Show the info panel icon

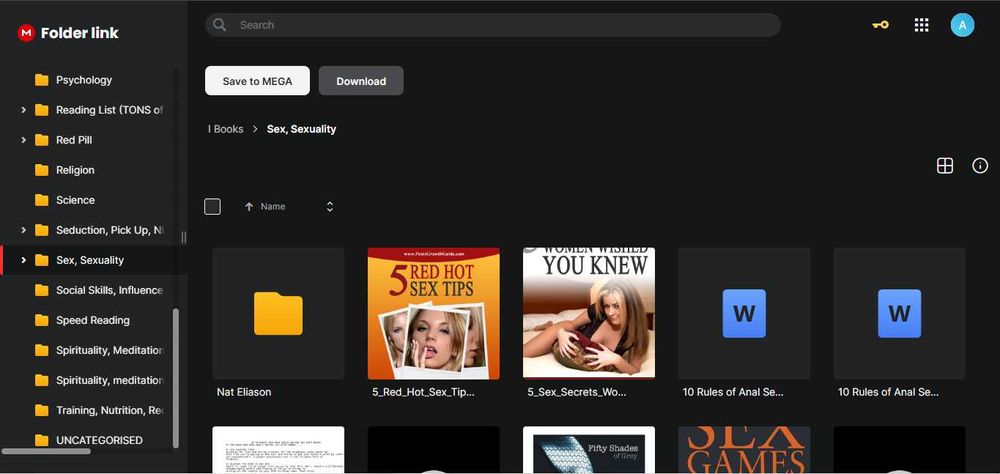point(980,166)
